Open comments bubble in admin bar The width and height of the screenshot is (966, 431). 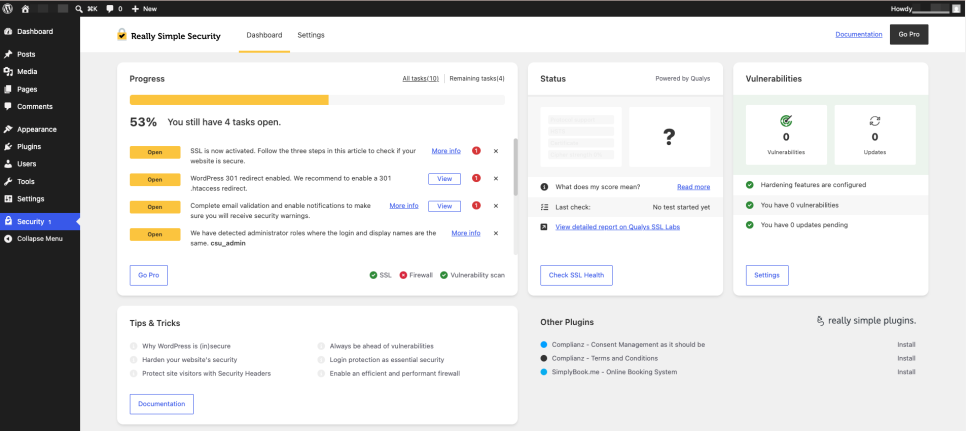click(x=110, y=9)
